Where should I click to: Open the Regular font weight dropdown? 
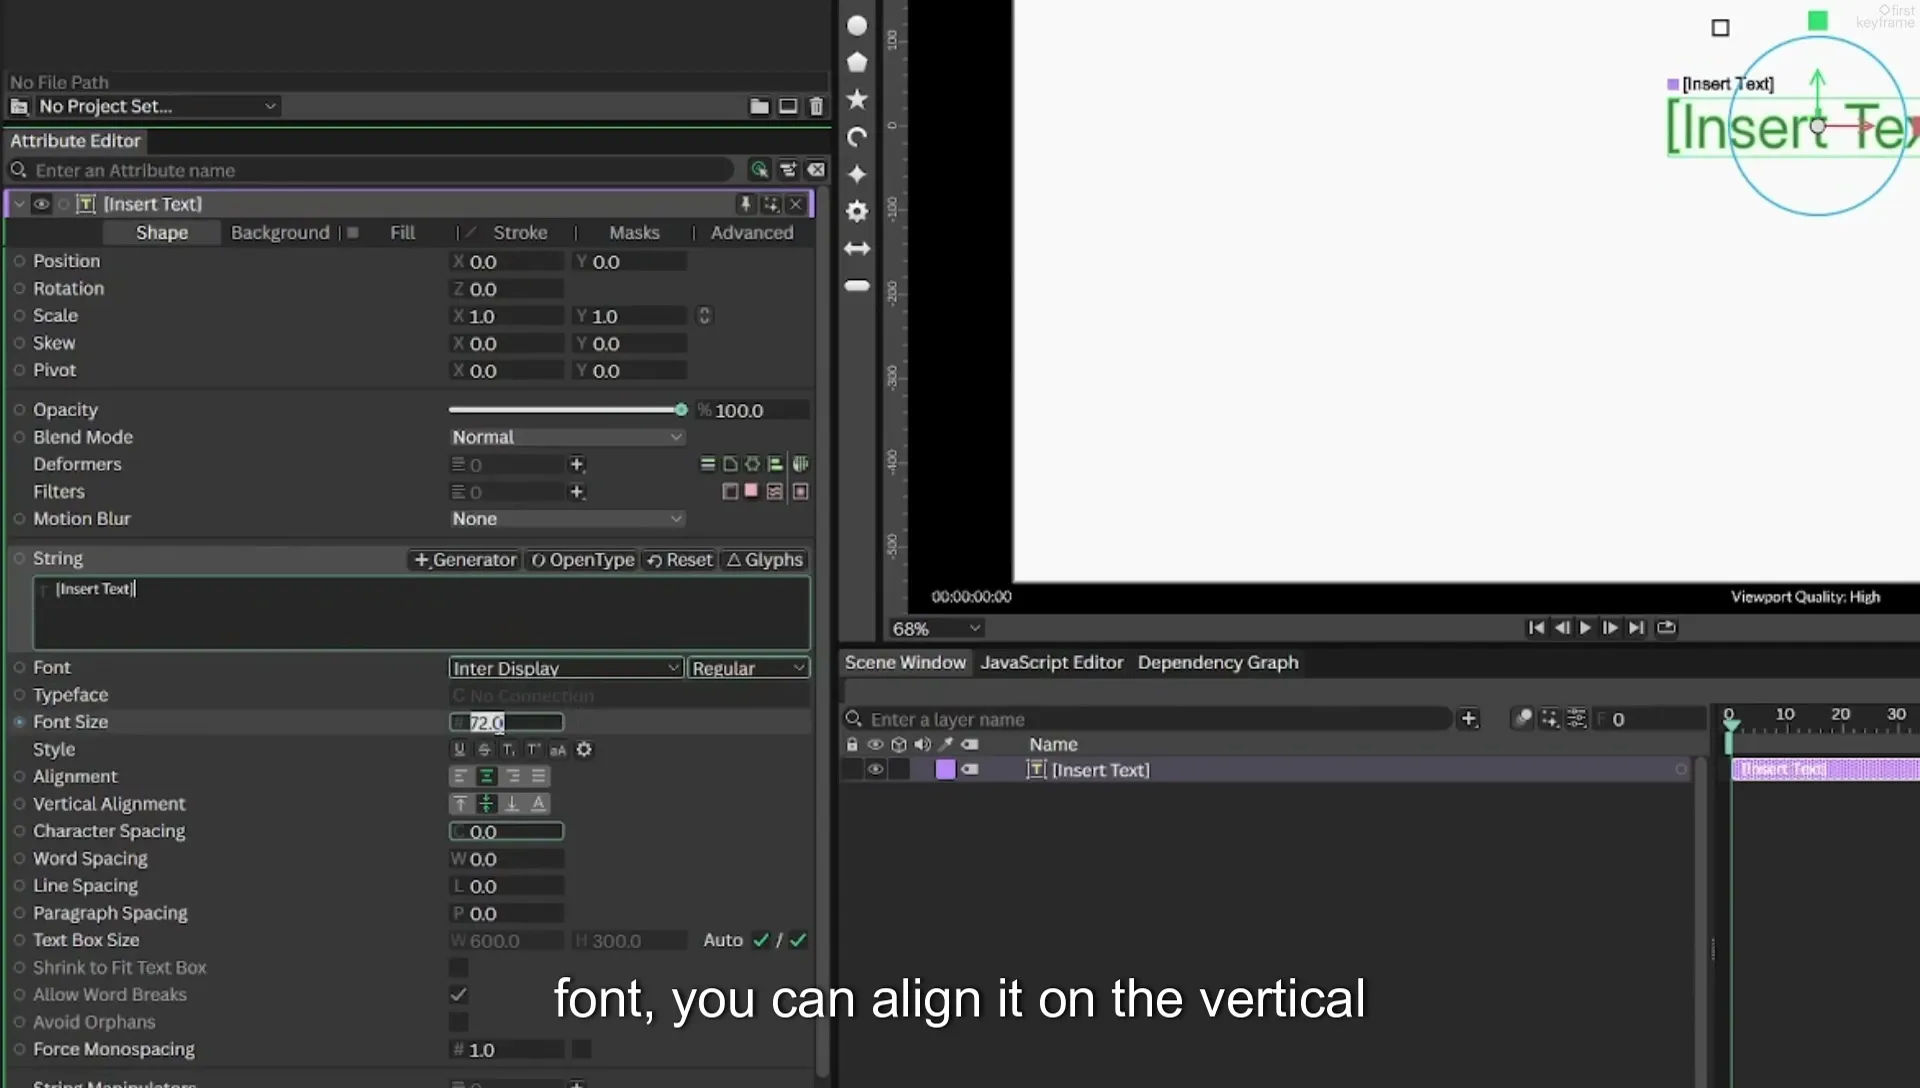click(x=748, y=668)
